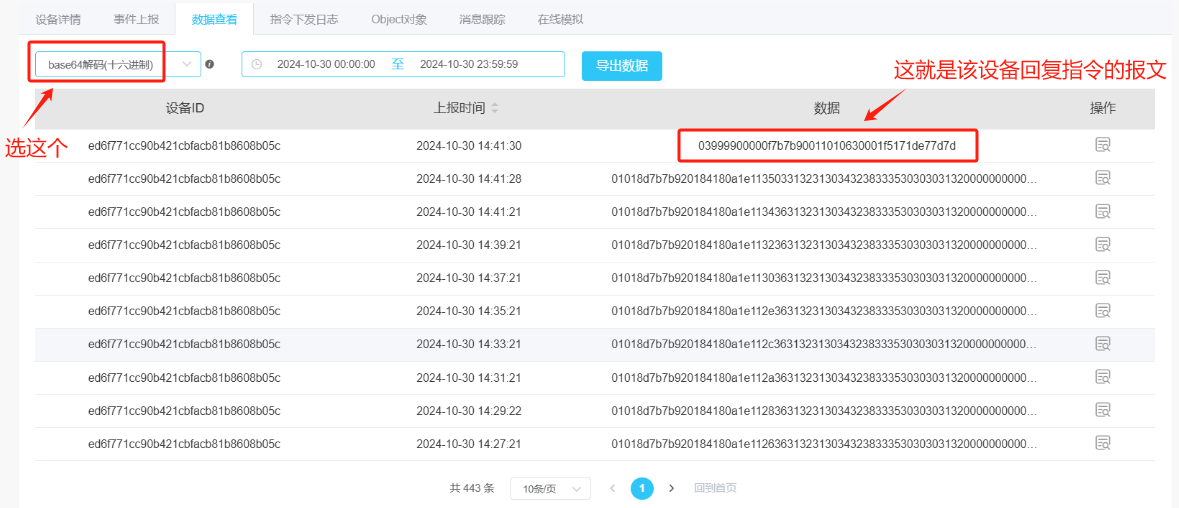Go to next page arrow
This screenshot has width=1179, height=508.
point(671,489)
